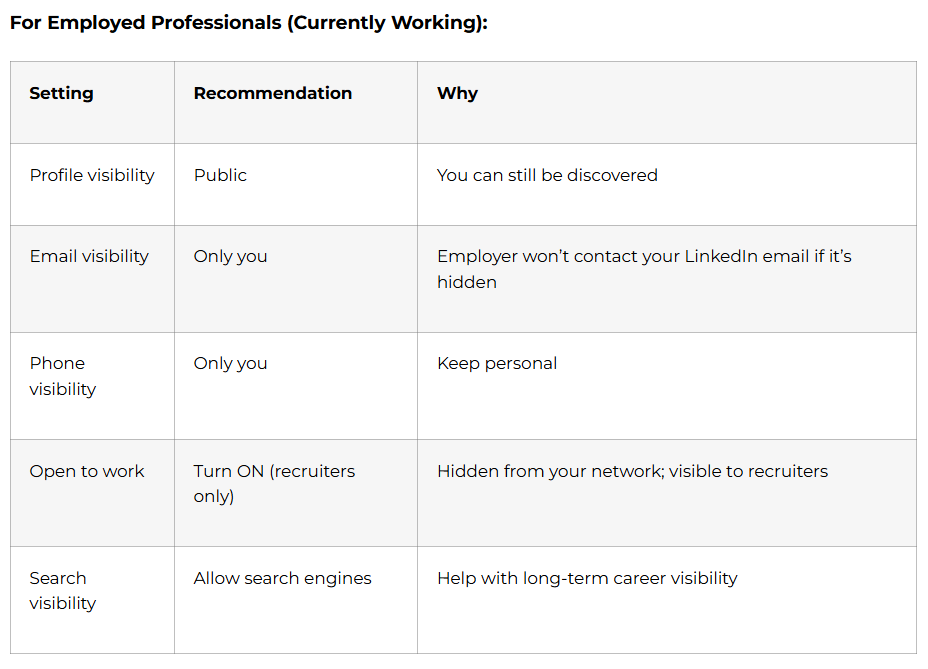Click the 'Why' column header
The height and width of the screenshot is (669, 928).
[457, 93]
